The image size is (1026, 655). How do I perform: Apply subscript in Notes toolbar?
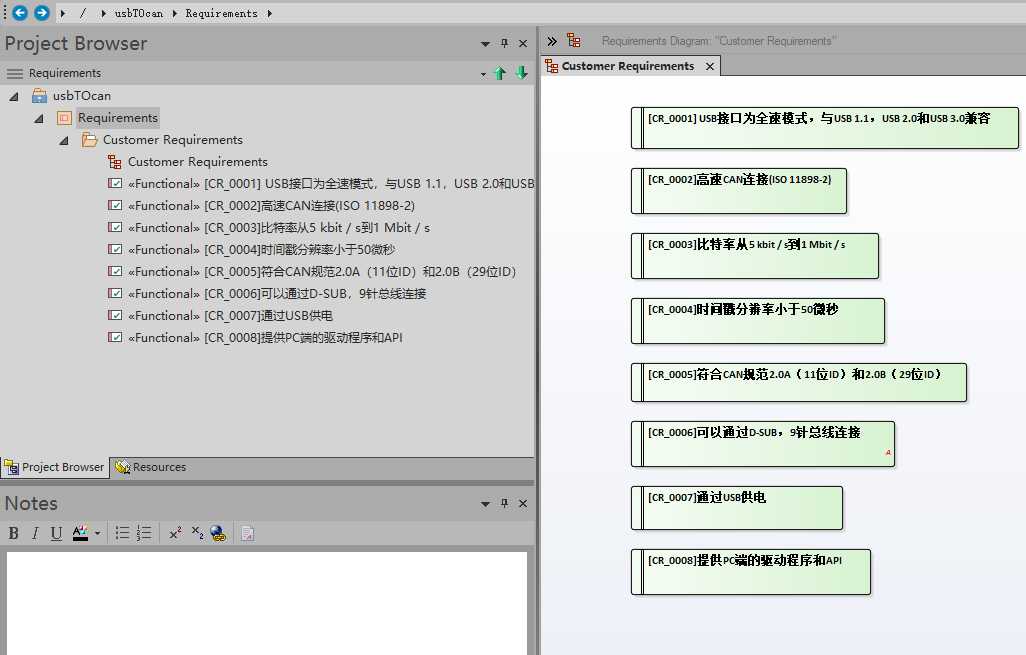[x=197, y=533]
